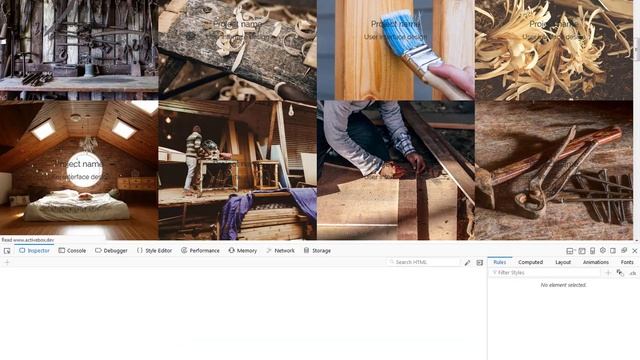Dock devtools to side icon
The height and width of the screenshot is (360, 640).
tap(613, 251)
